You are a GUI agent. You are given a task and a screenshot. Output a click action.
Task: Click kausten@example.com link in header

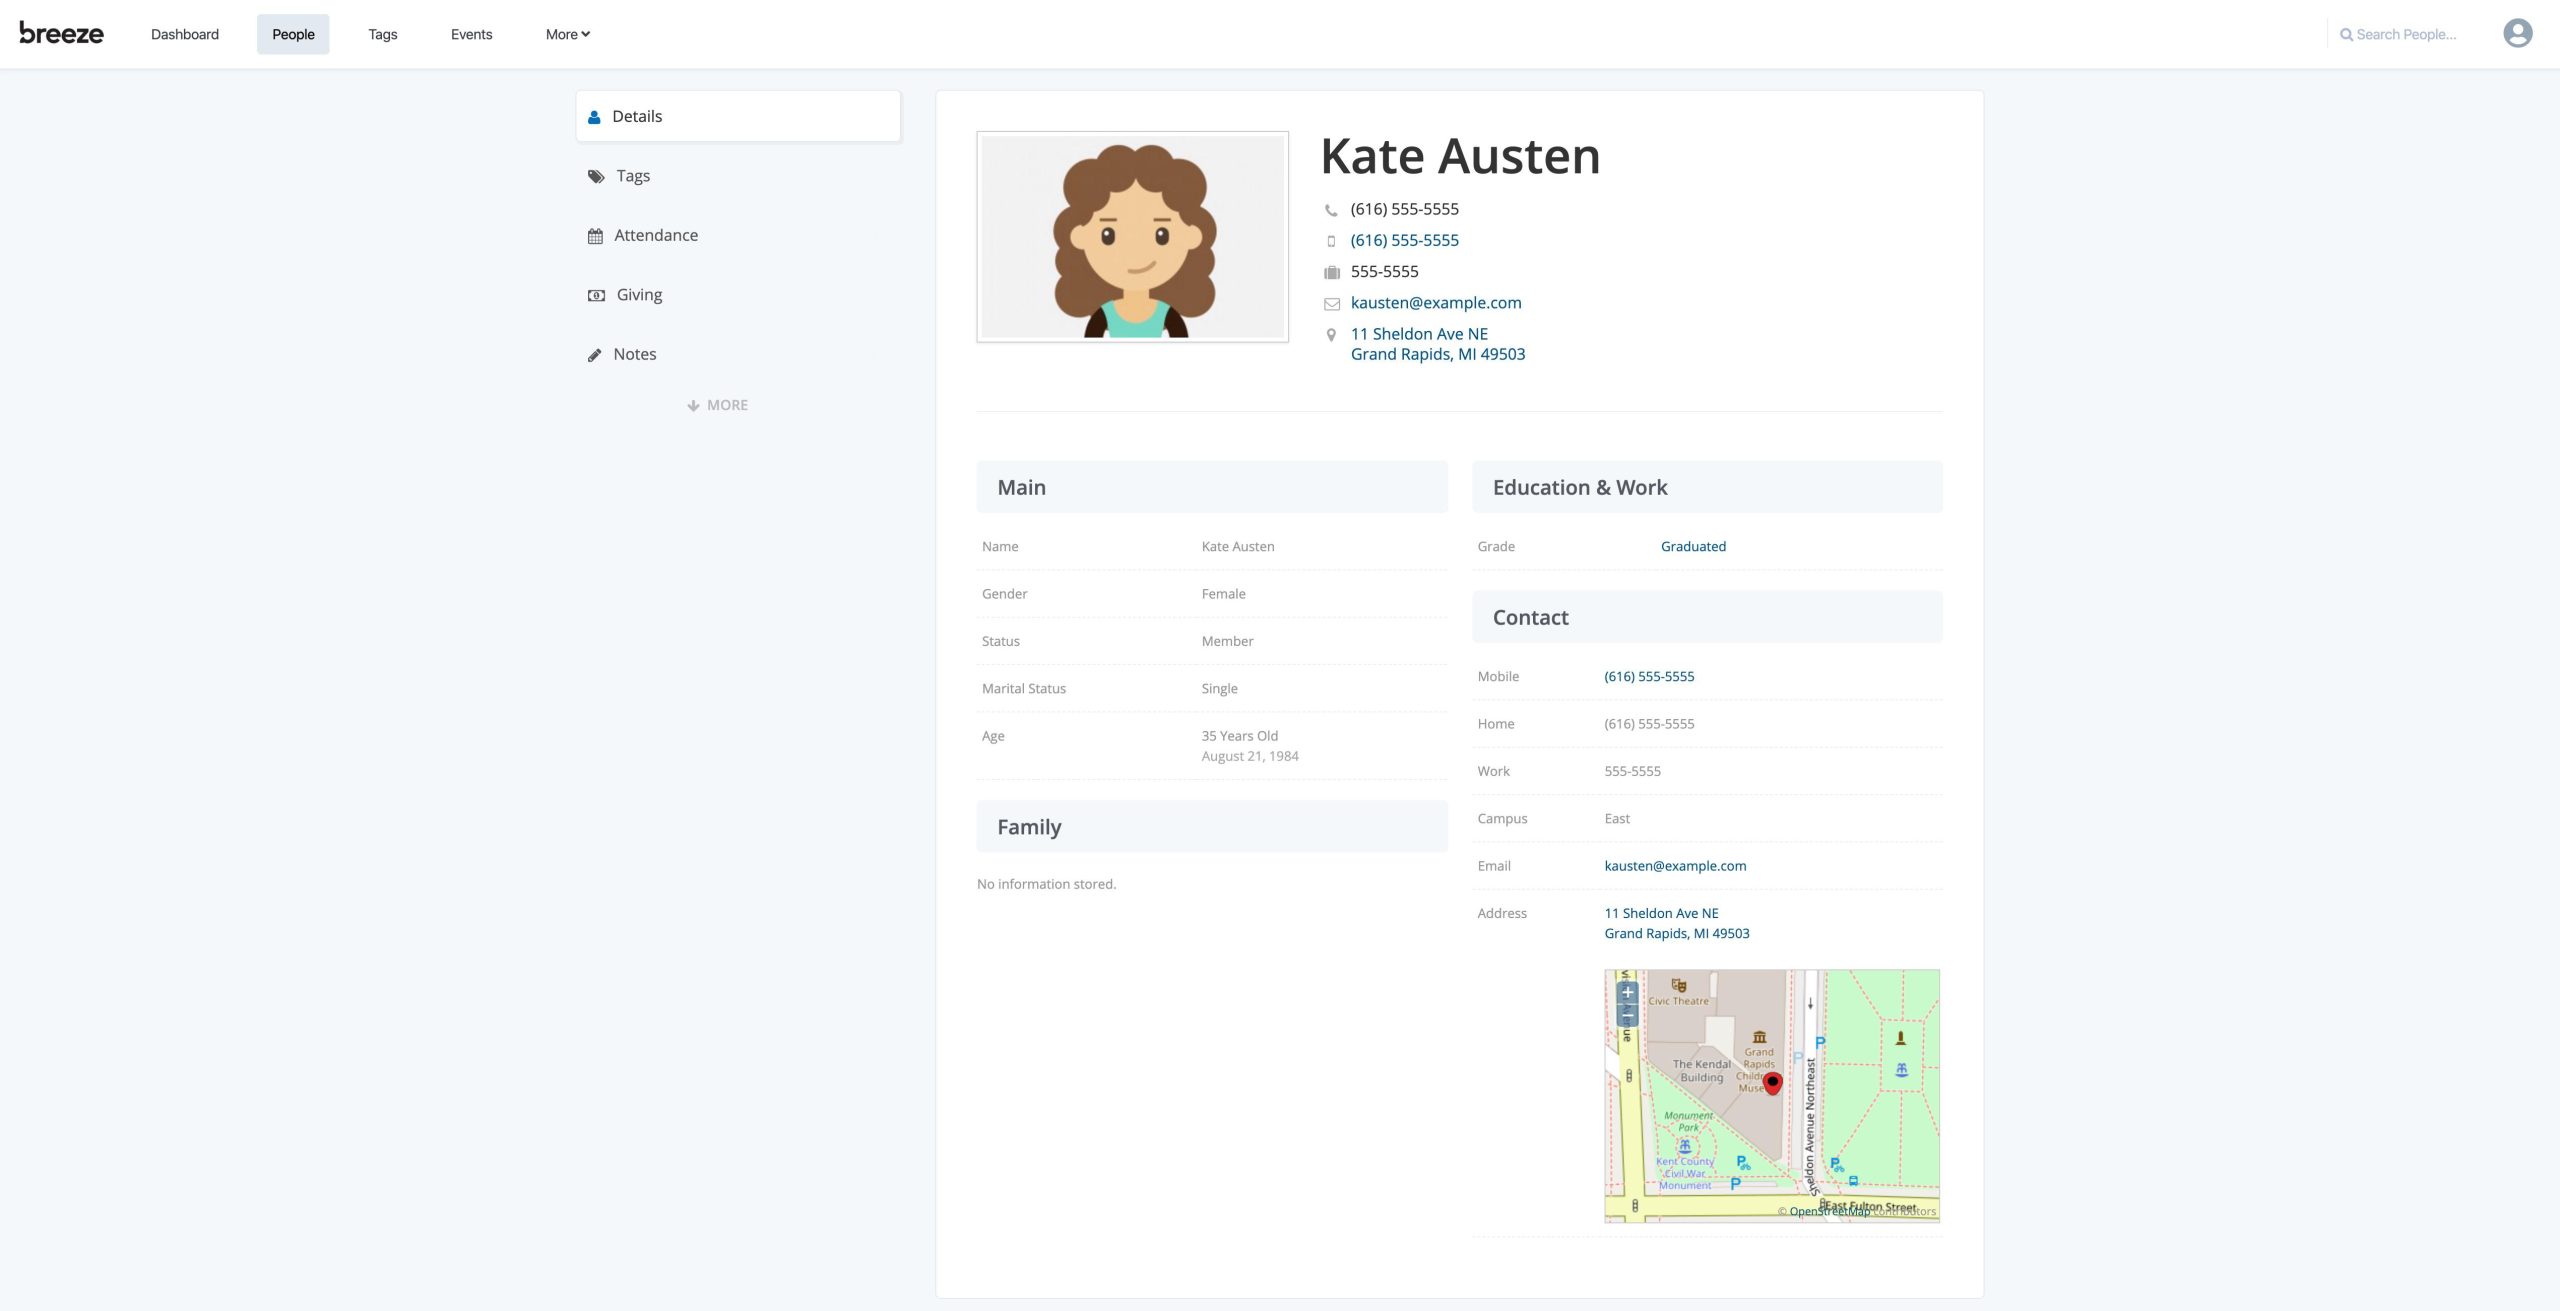click(1435, 303)
